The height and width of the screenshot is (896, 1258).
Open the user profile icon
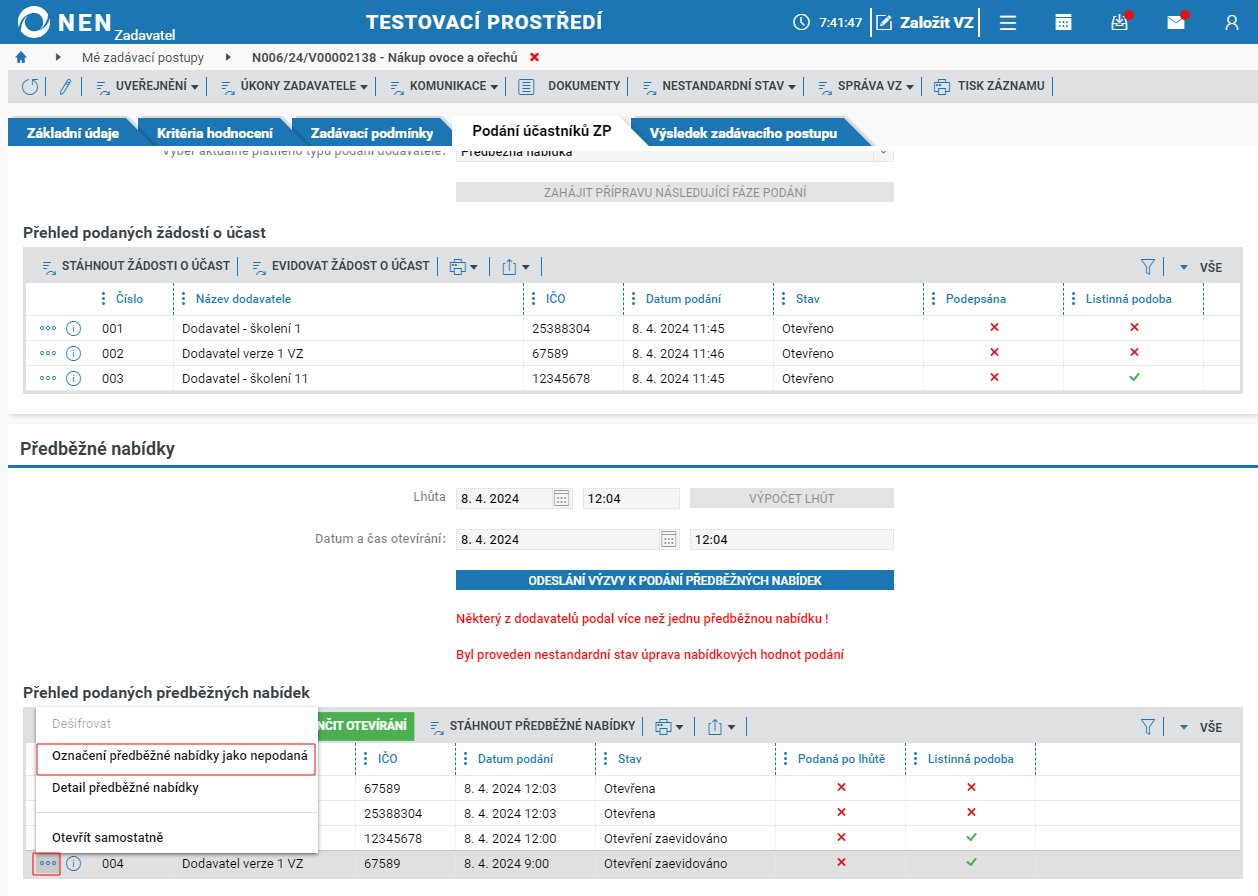coord(1232,22)
